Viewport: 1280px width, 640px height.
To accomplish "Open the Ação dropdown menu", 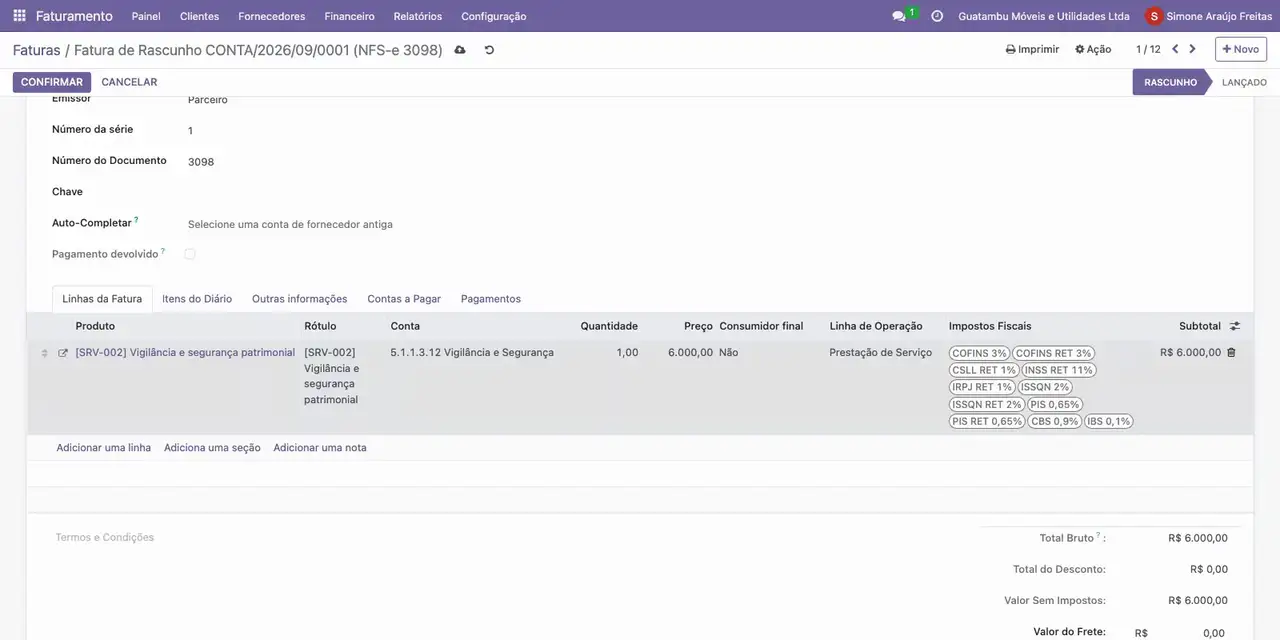I will click(x=1093, y=49).
